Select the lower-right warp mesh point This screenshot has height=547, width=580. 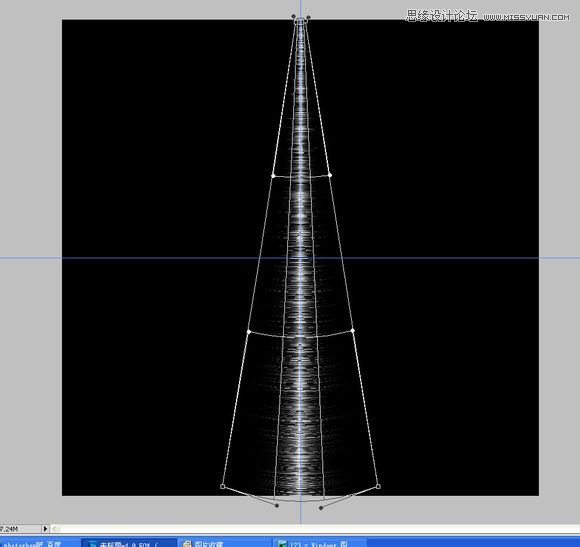[x=353, y=331]
